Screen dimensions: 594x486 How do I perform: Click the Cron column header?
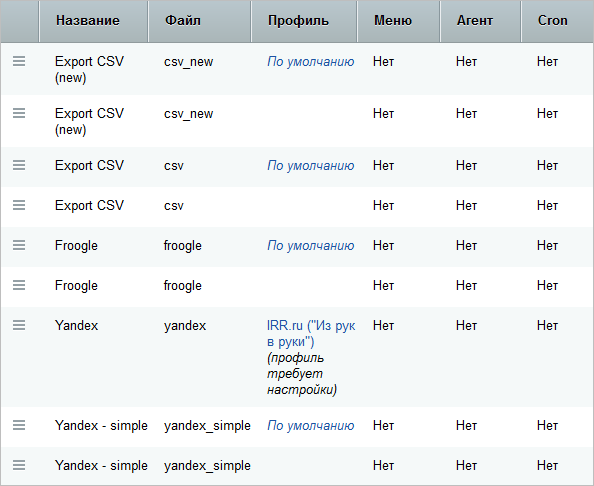coord(552,20)
